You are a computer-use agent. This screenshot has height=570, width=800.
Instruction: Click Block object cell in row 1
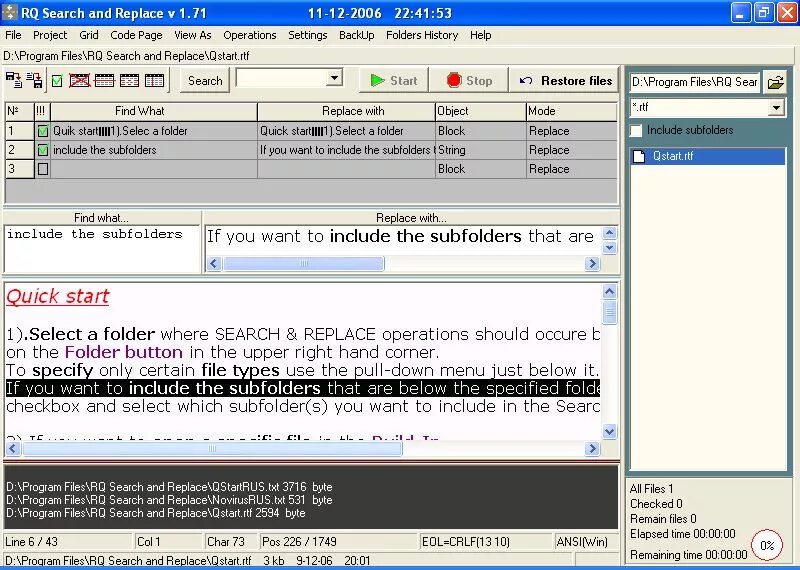pos(481,131)
